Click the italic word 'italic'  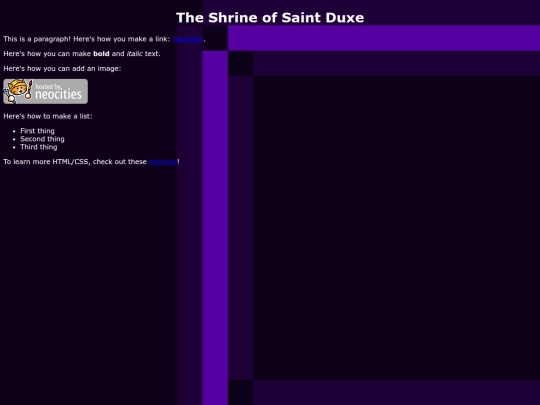click(134, 54)
